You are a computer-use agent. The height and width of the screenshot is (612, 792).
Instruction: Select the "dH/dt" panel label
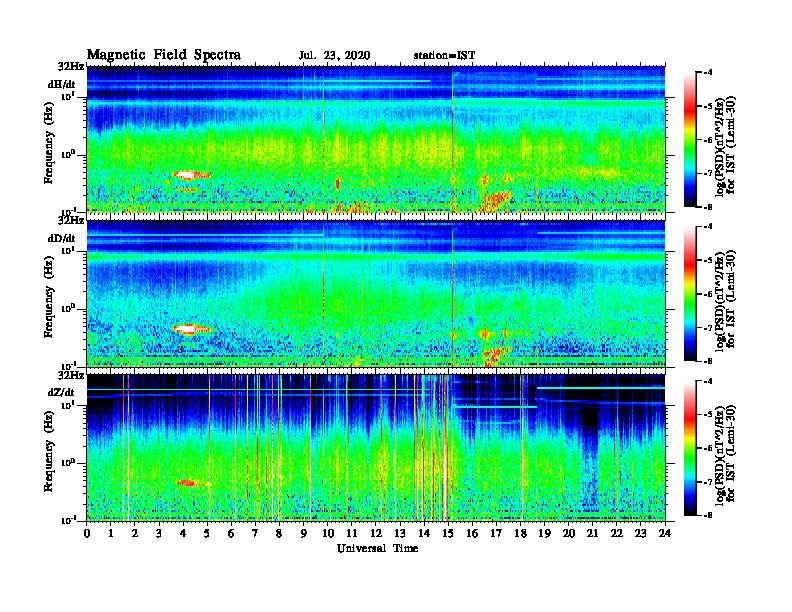62,84
